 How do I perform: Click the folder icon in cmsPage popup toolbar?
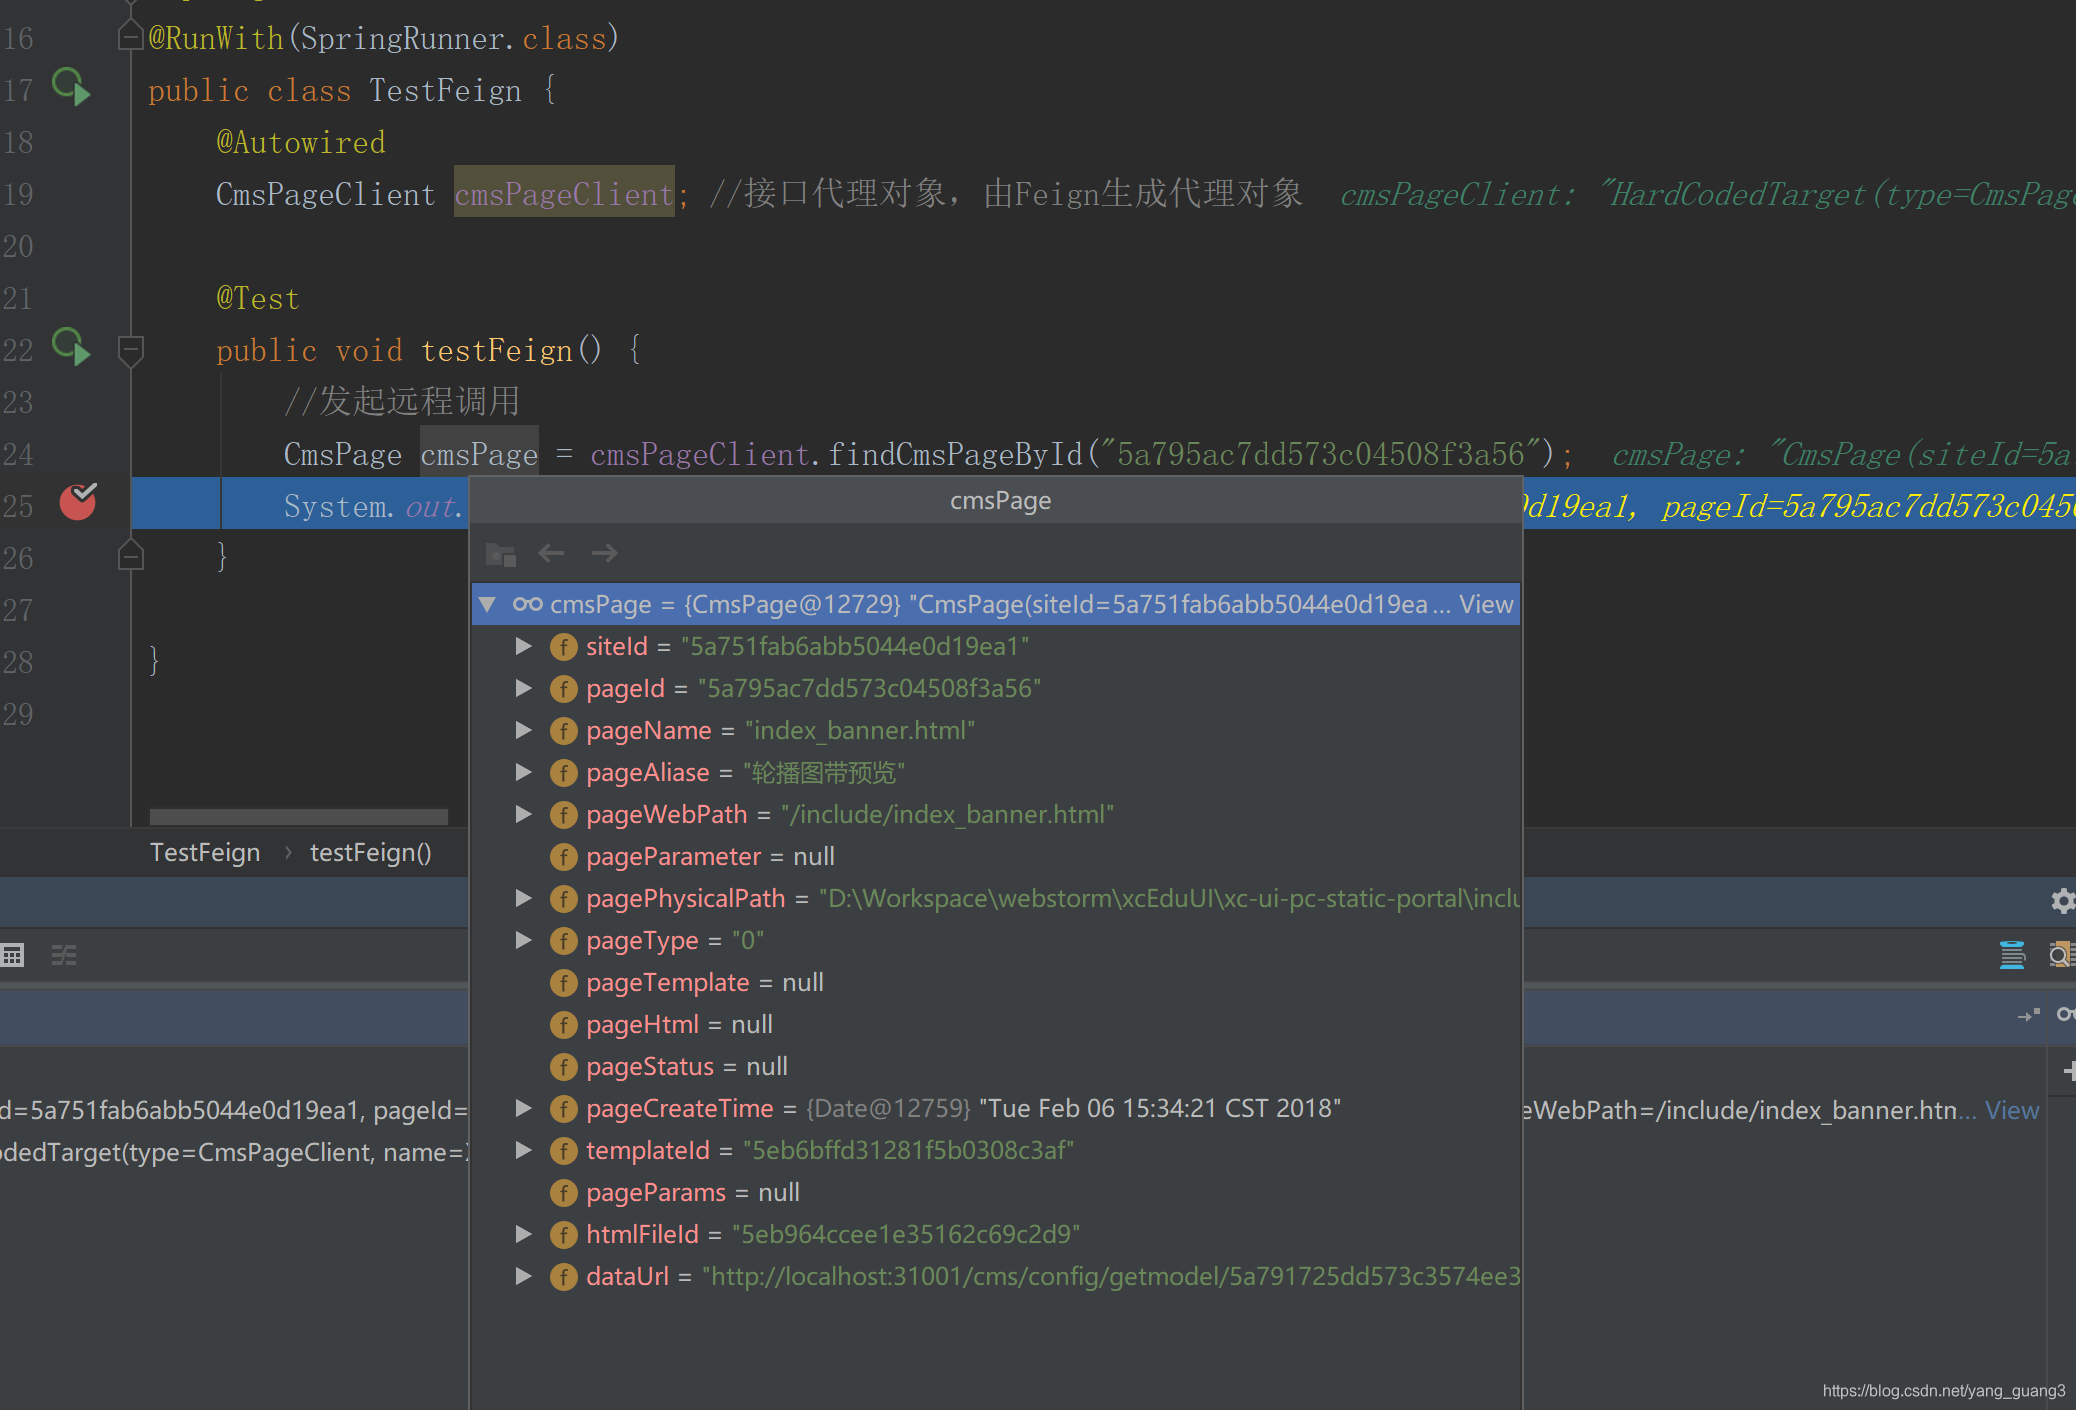tap(500, 554)
